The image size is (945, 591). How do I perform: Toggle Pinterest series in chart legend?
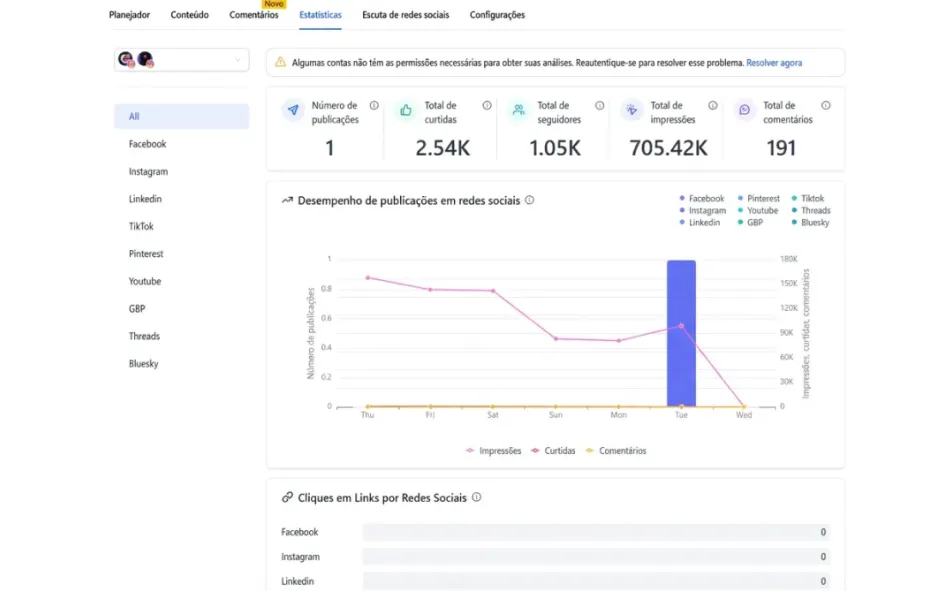[x=758, y=198]
